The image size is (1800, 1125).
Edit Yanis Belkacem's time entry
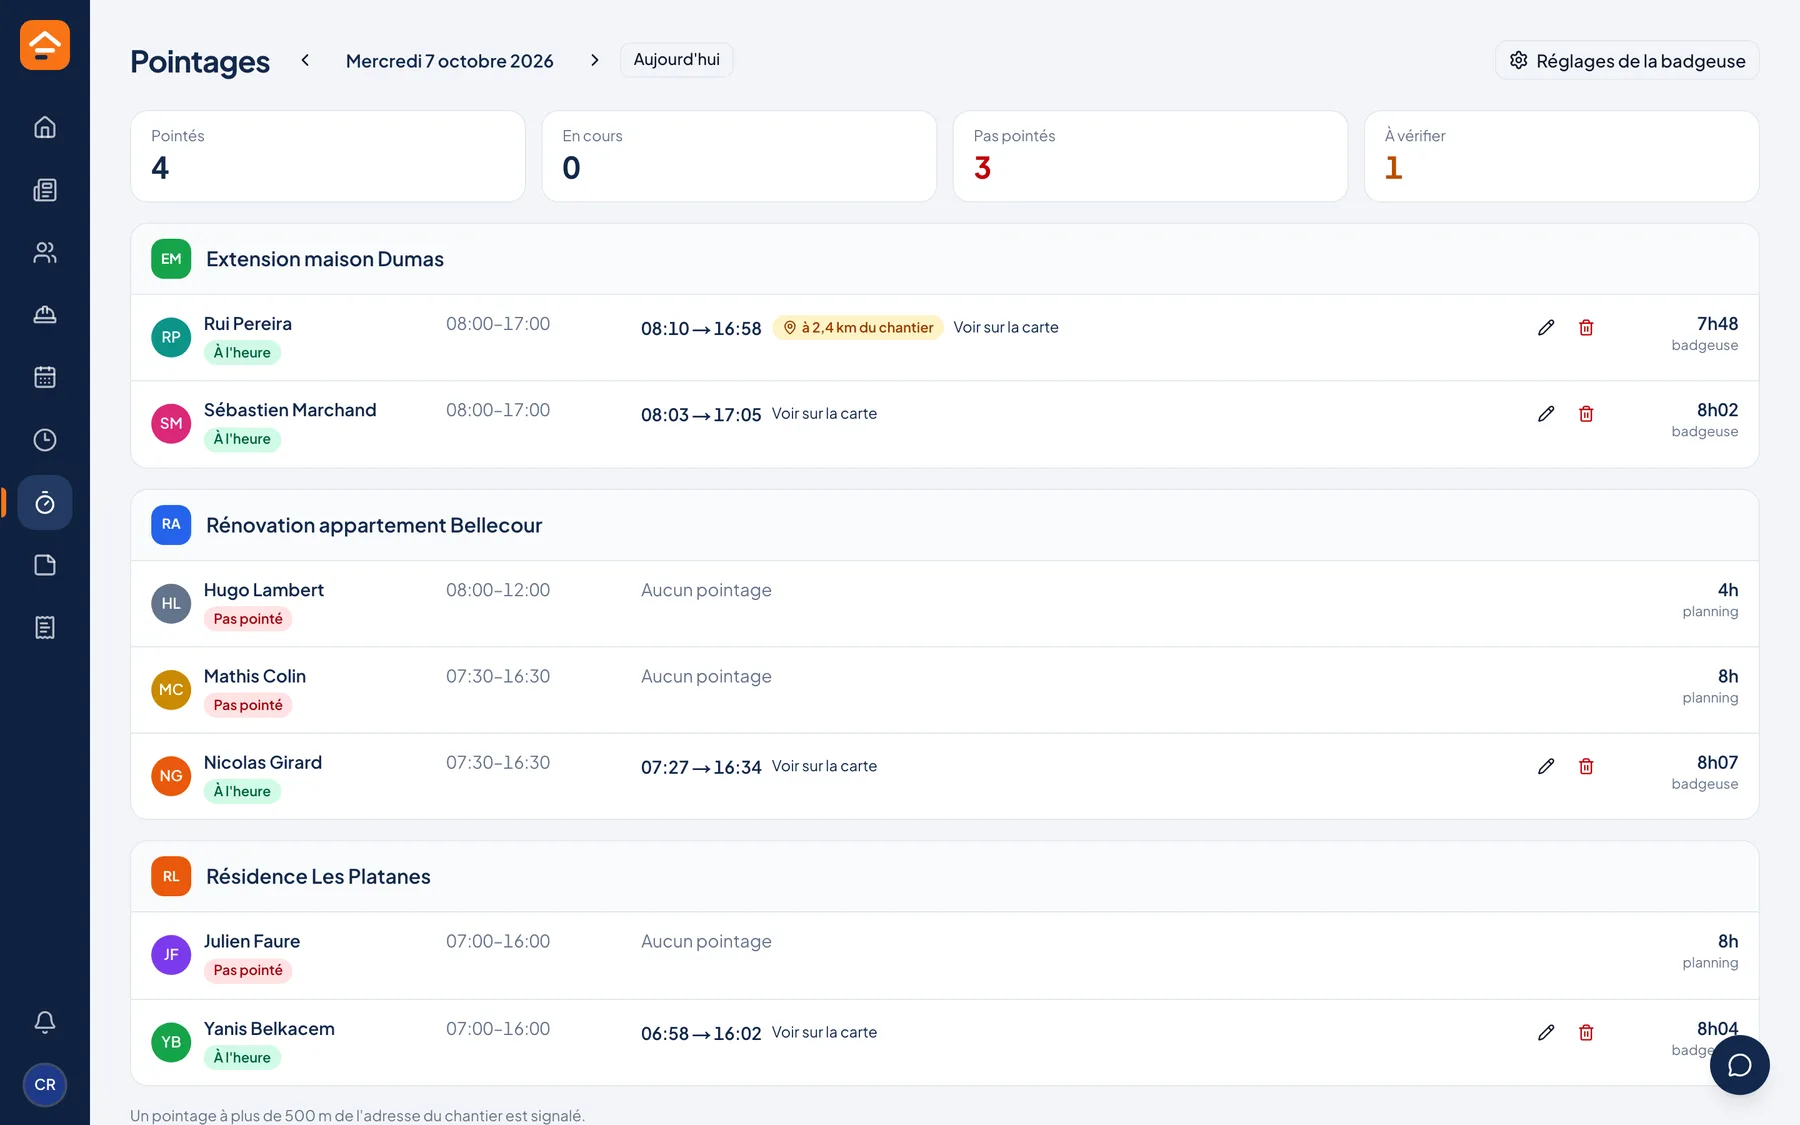point(1546,1032)
